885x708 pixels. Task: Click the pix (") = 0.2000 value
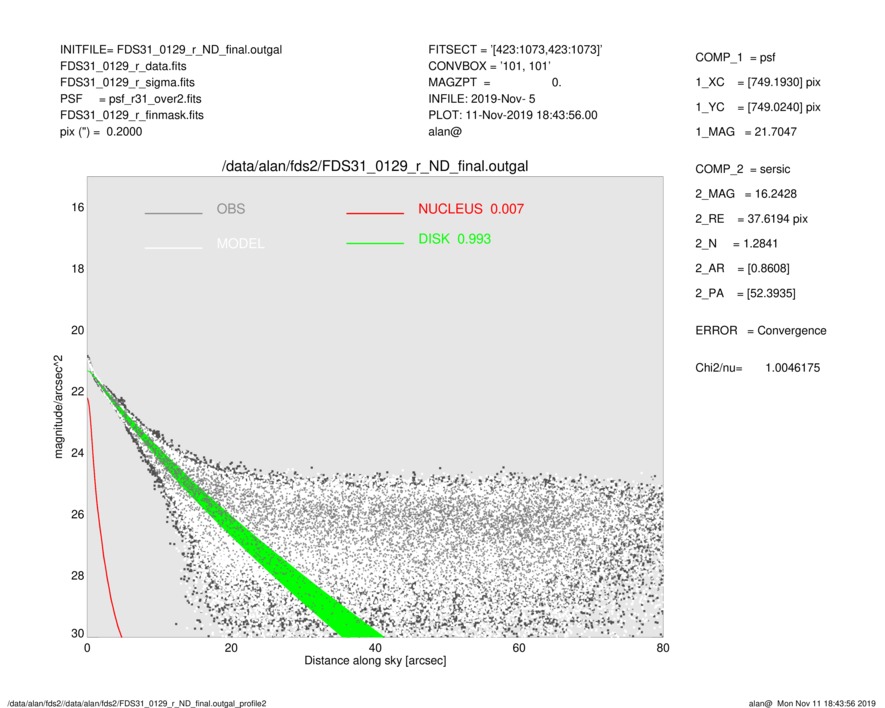point(101,132)
